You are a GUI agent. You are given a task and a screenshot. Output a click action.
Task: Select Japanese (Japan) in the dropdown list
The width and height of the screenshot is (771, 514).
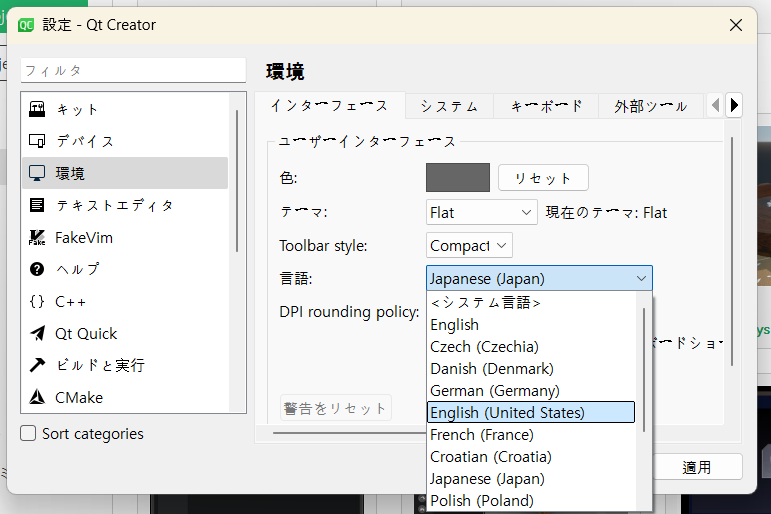coord(531,479)
